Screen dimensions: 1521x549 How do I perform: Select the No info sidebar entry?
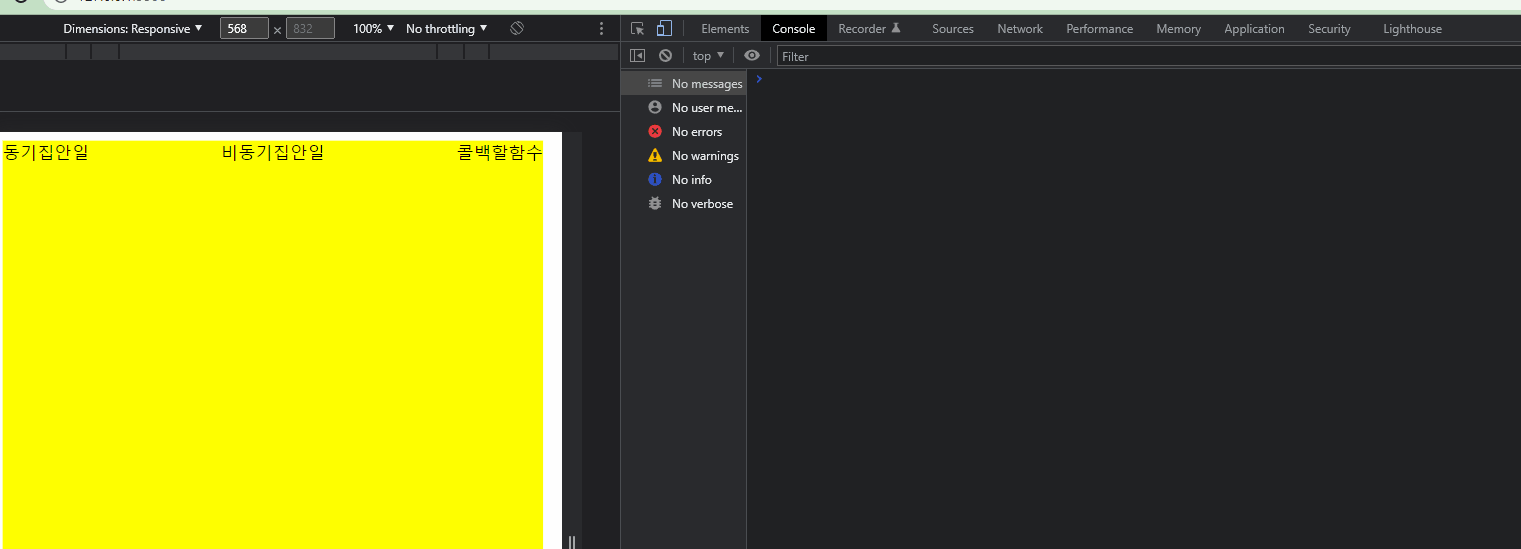click(684, 180)
